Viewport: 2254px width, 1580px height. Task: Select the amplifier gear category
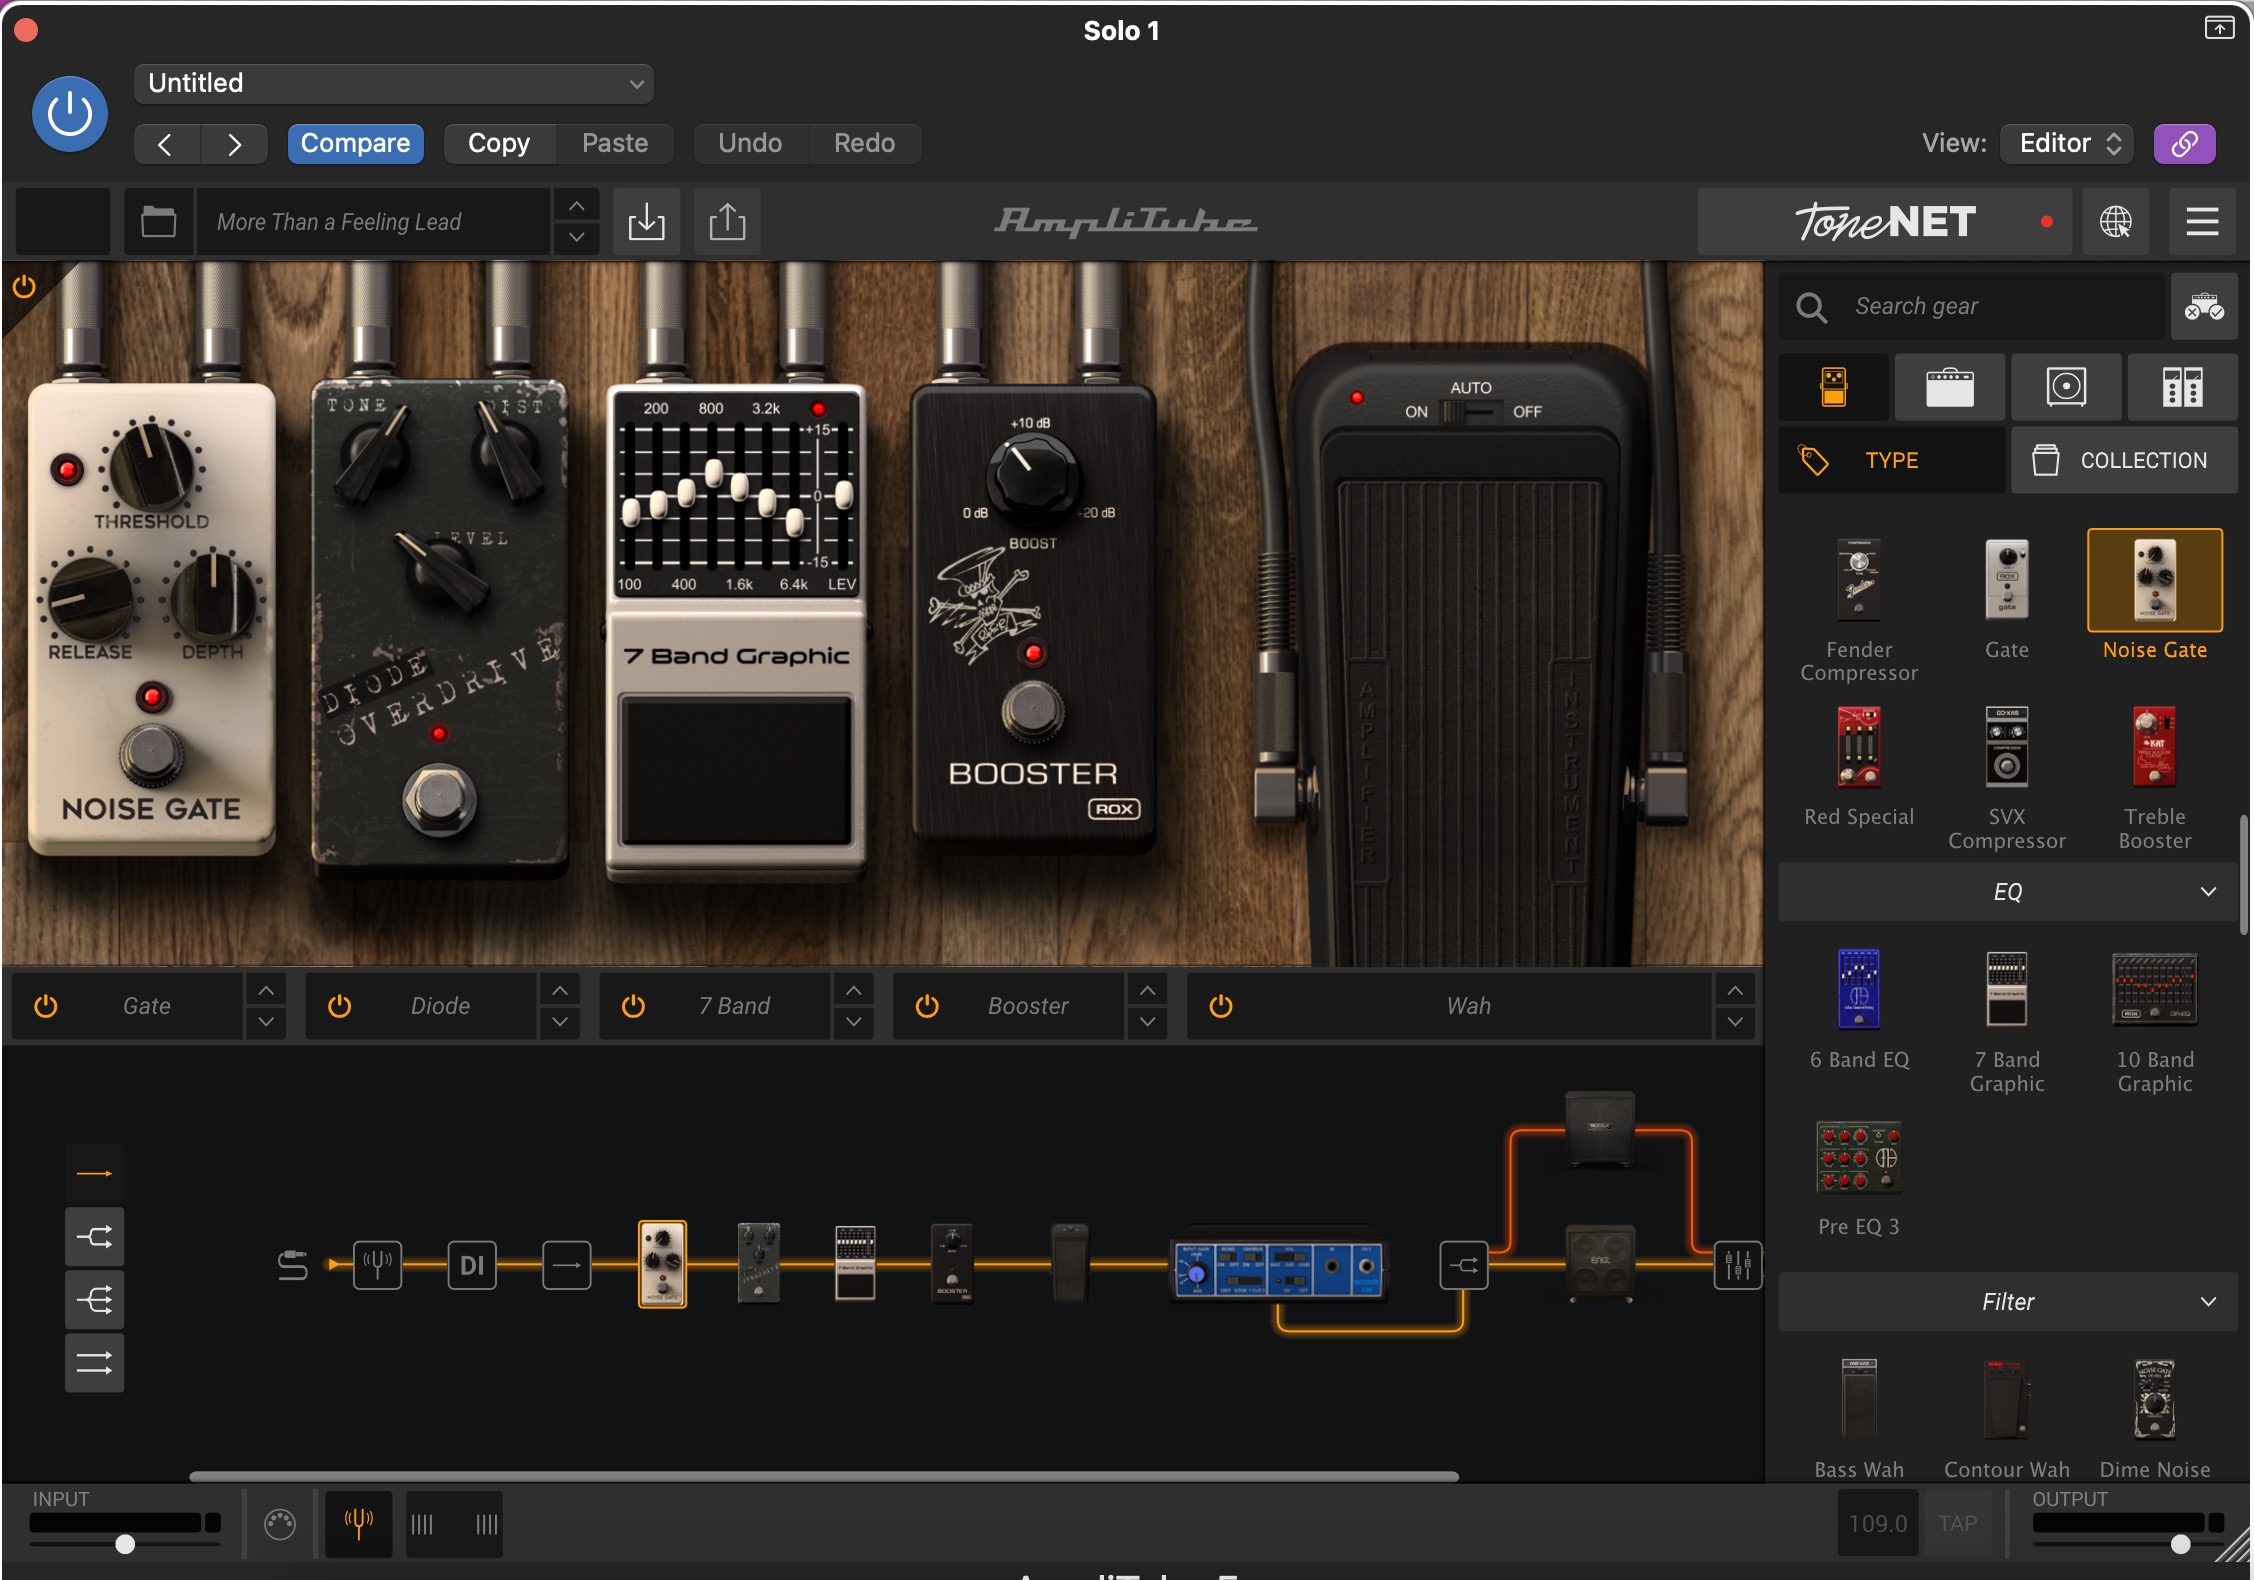(x=1950, y=386)
